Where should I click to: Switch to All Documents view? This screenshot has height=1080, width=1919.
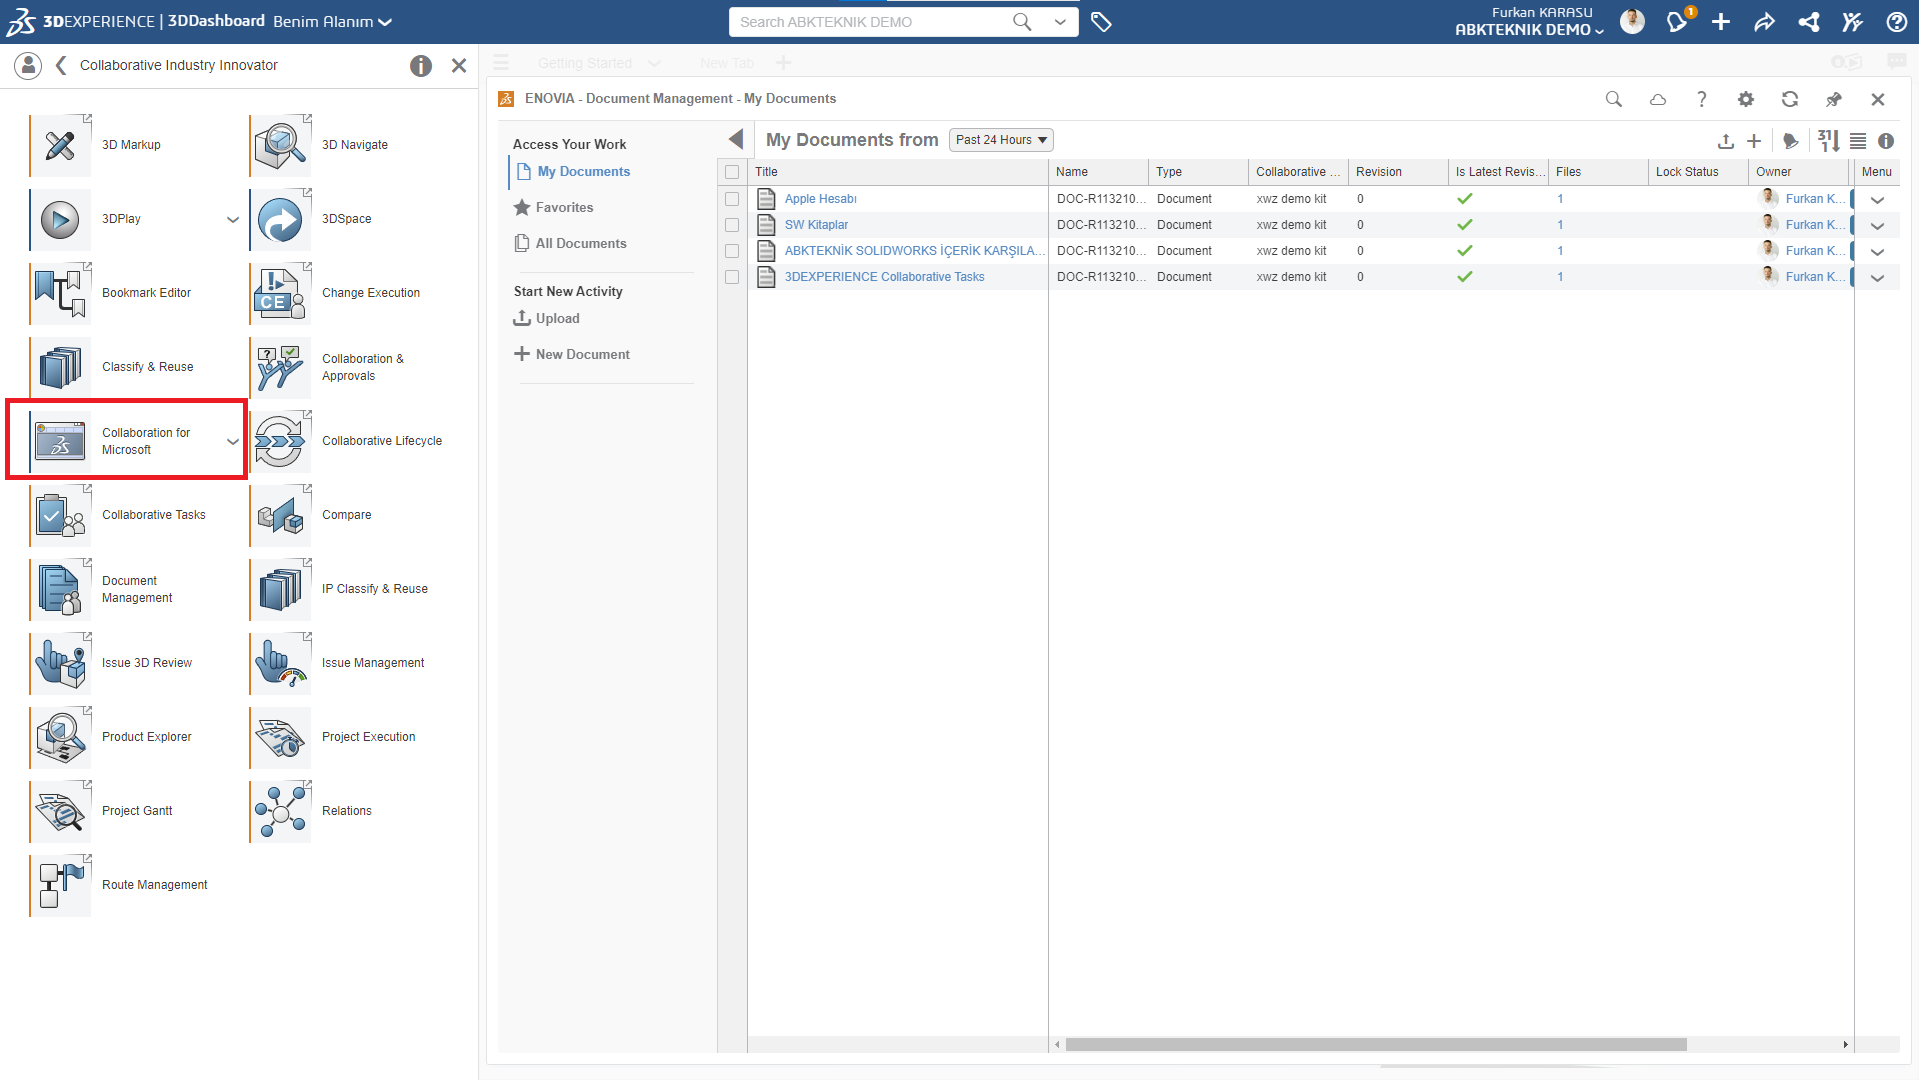[580, 244]
